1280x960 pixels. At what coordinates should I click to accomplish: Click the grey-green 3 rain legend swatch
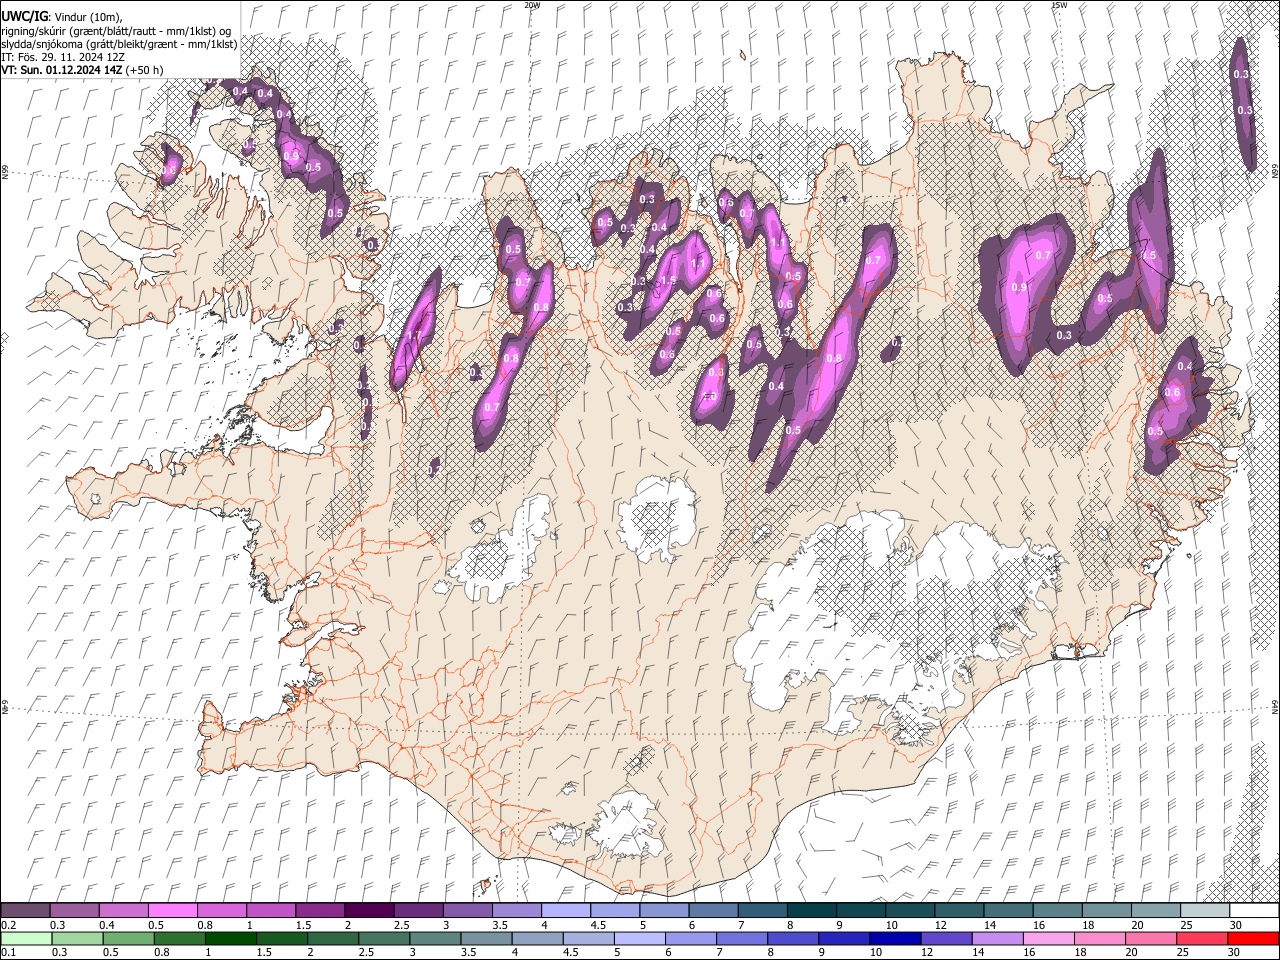click(x=436, y=938)
